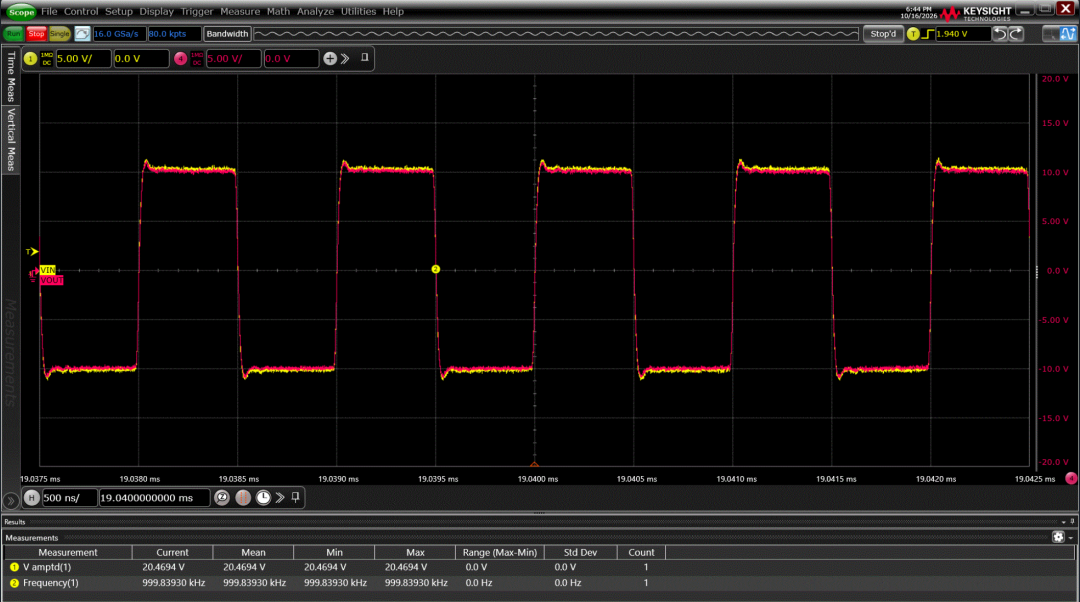Click the auto scale icon beside Single
1080x602 pixels.
82,34
